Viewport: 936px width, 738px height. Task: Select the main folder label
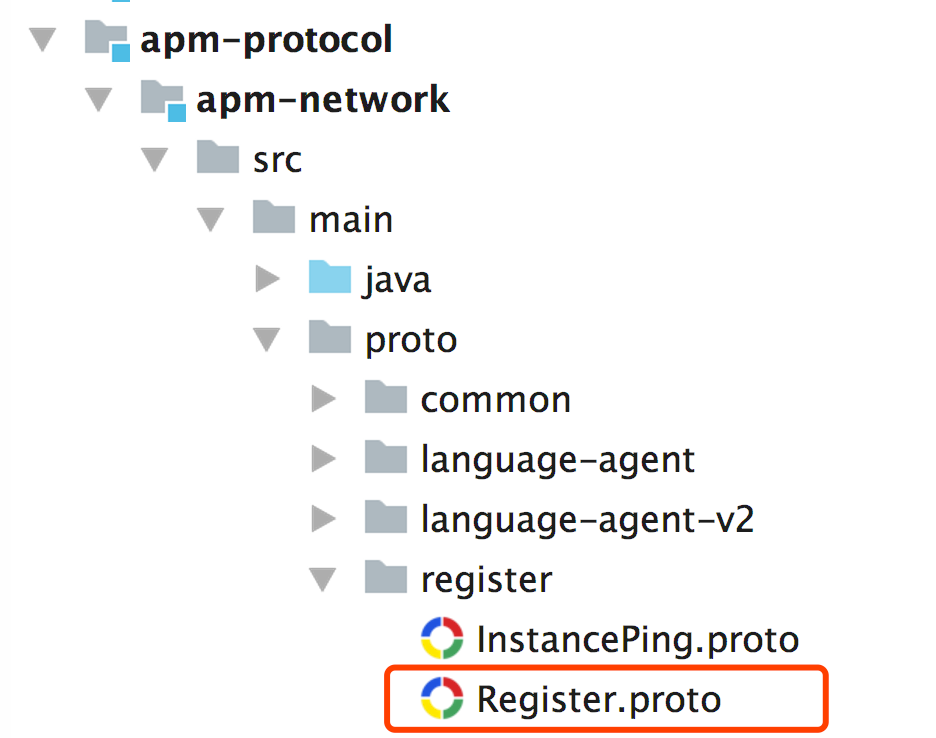coord(350,219)
